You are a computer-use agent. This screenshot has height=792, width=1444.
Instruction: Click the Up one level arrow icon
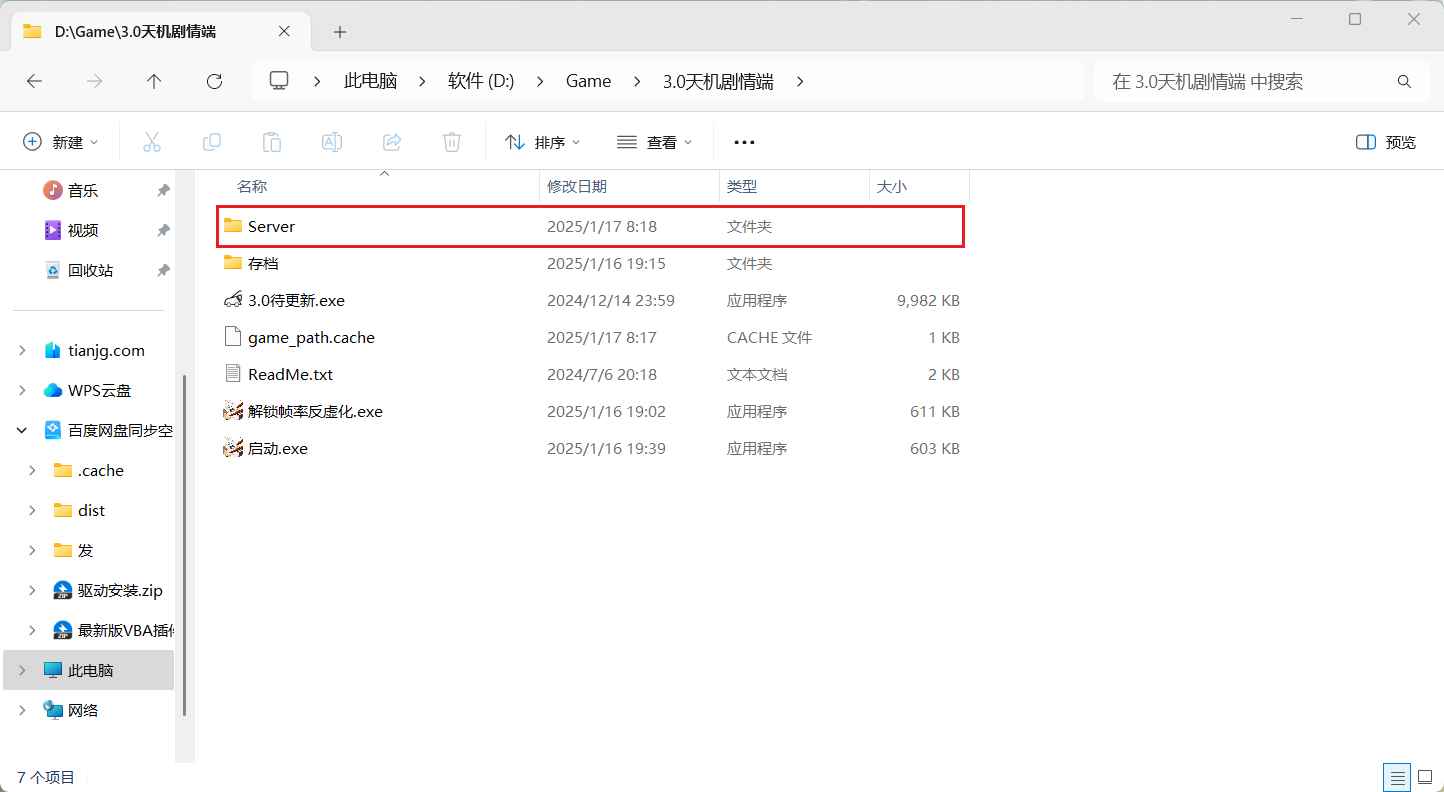tap(153, 81)
